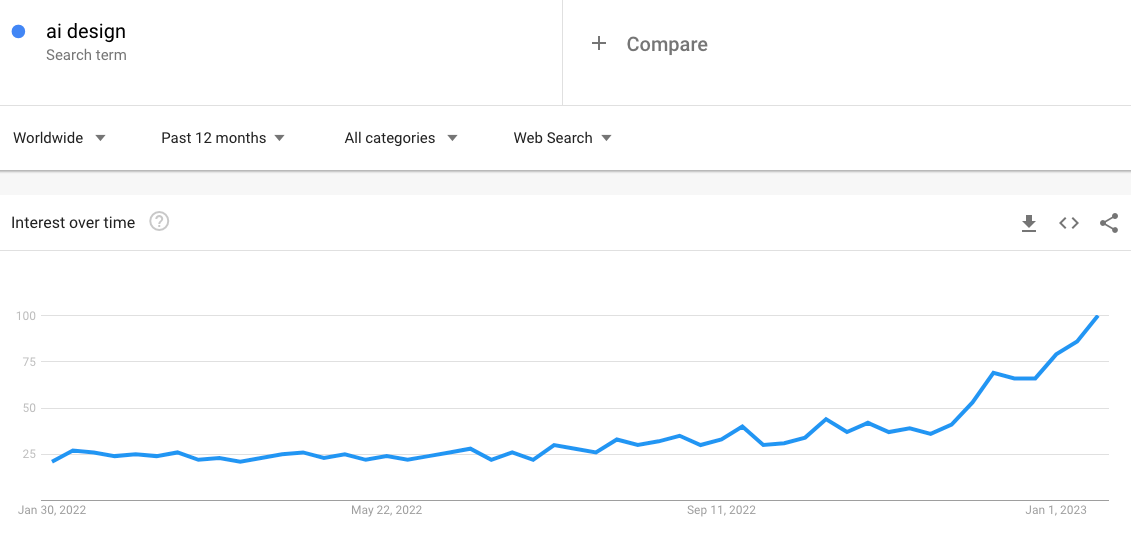Screen dimensions: 1131x547
Task: Click the Interest over time heading
Action: pos(73,223)
